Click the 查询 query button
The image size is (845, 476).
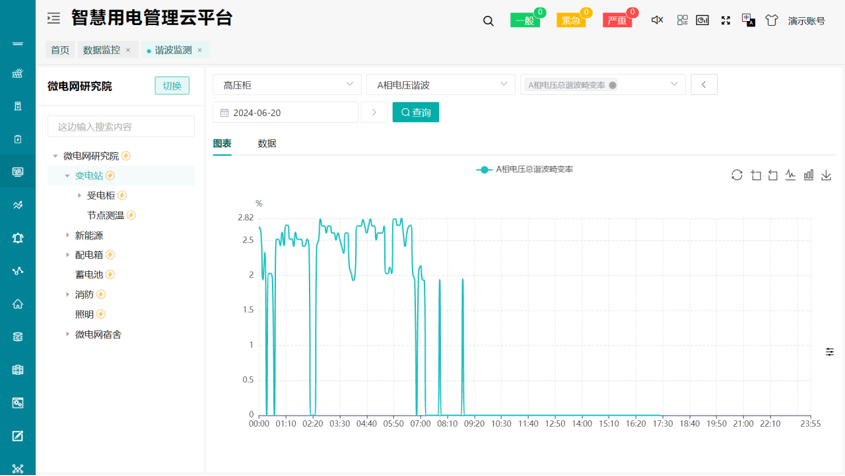click(x=415, y=112)
